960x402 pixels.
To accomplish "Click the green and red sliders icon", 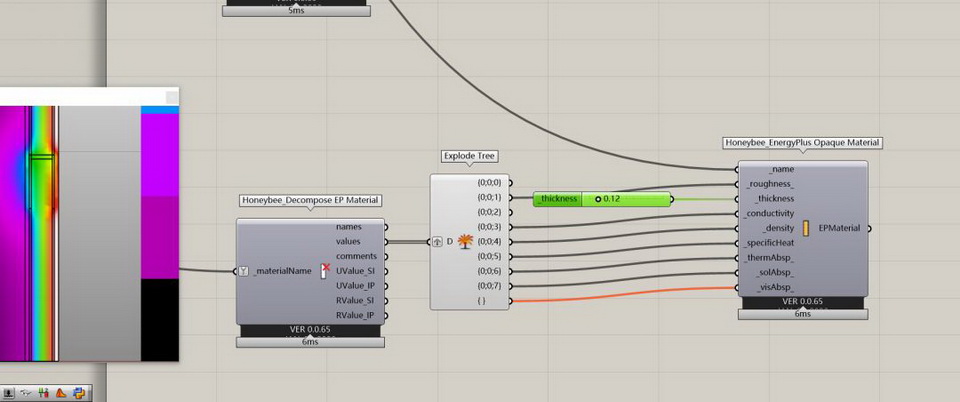I will pyautogui.click(x=44, y=393).
